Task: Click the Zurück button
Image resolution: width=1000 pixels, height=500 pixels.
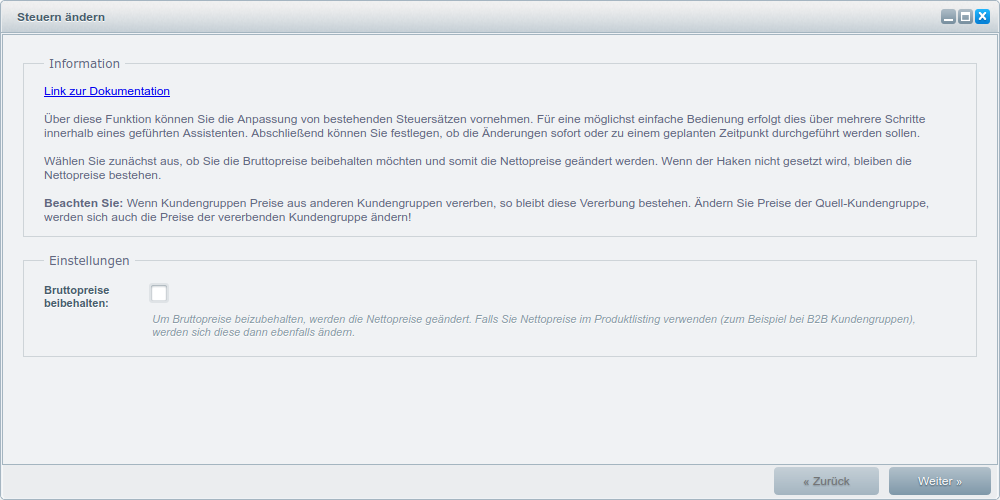Action: (827, 481)
